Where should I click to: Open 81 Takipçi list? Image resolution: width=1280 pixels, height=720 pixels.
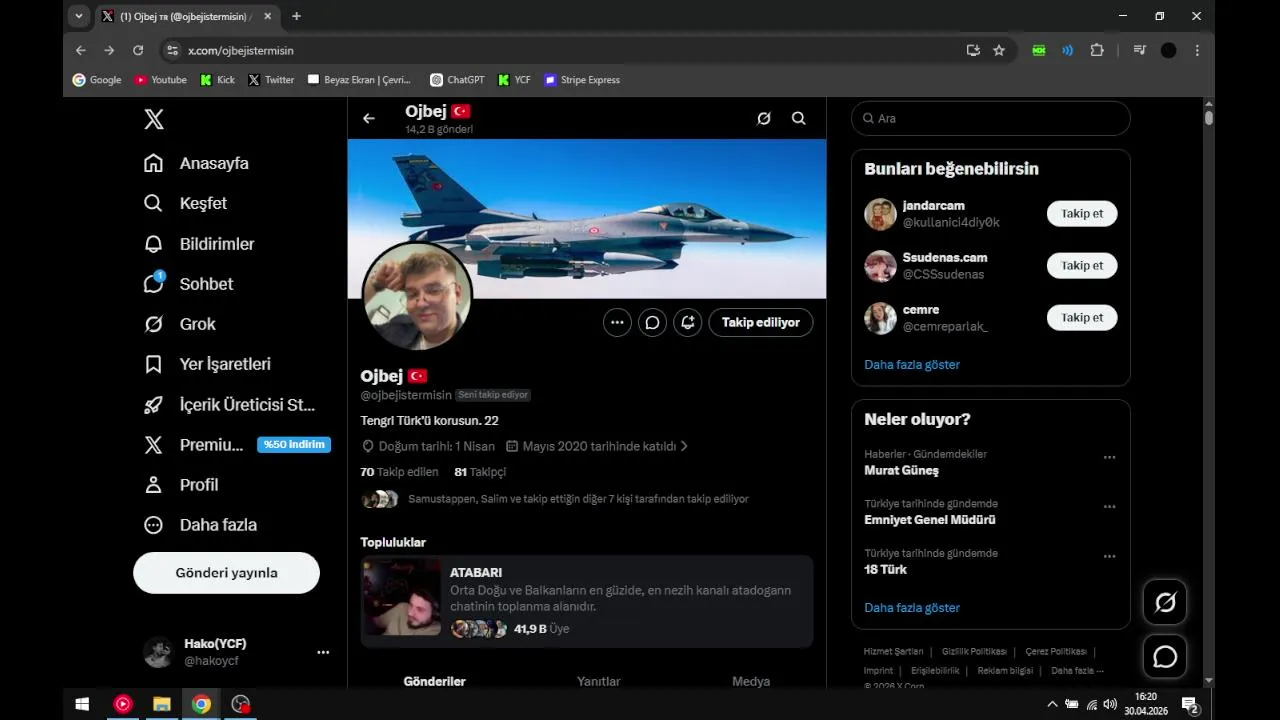(480, 472)
